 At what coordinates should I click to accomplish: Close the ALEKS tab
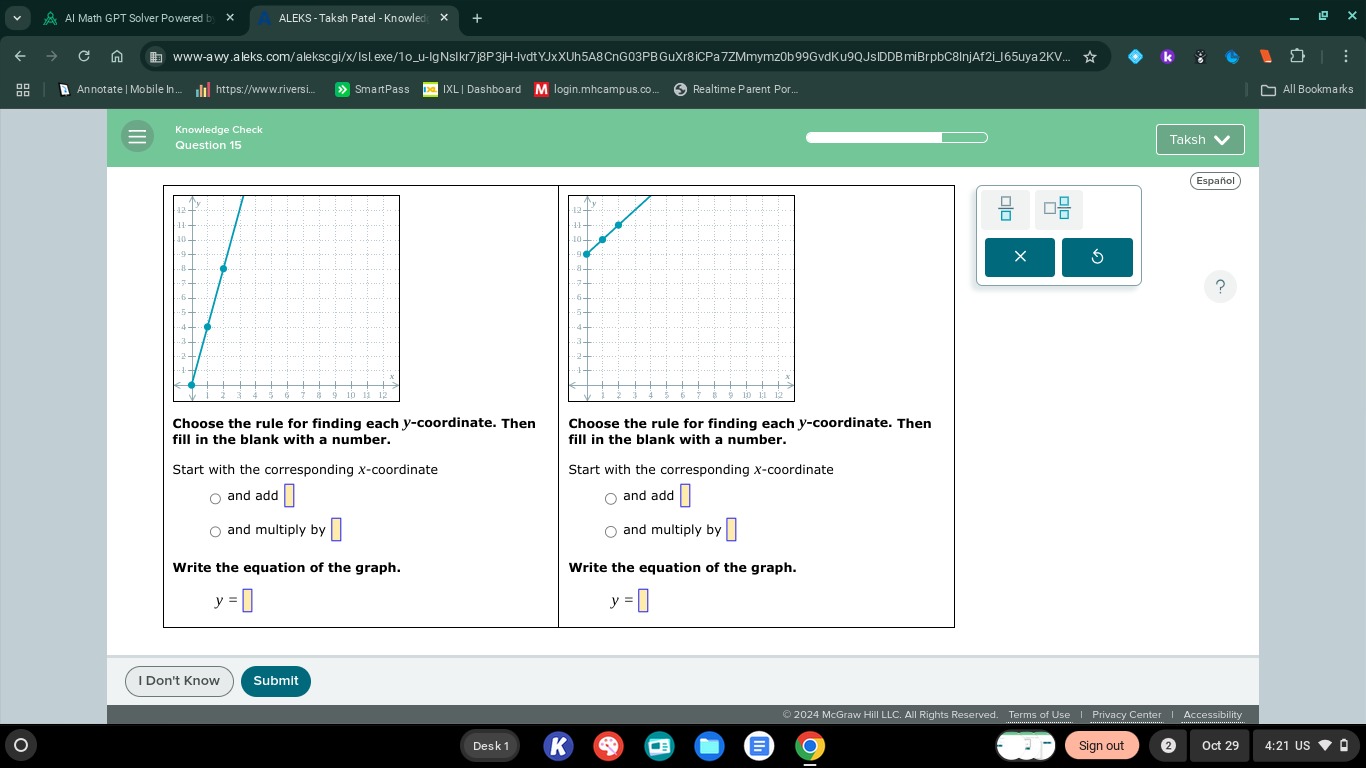pos(444,18)
